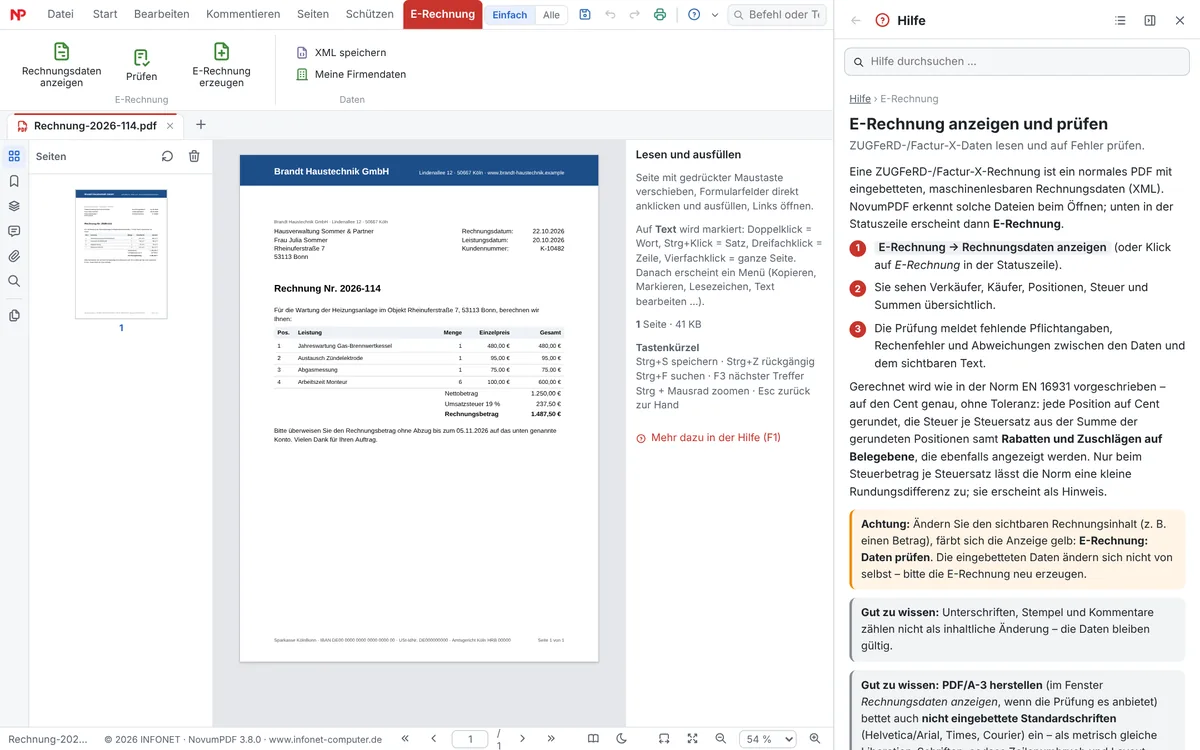Click the fullscreen expand icon
Image resolution: width=1200 pixels, height=750 pixels.
[x=692, y=739]
